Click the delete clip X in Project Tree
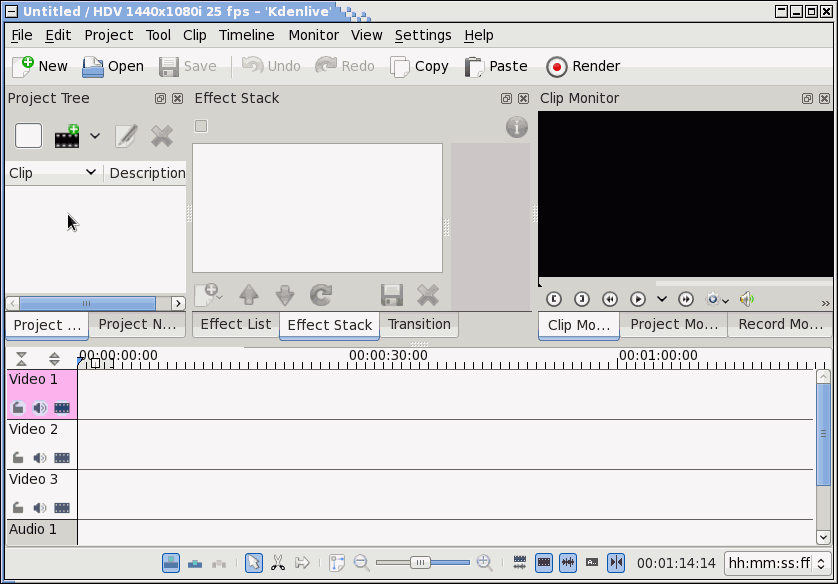This screenshot has width=838, height=584. [162, 136]
